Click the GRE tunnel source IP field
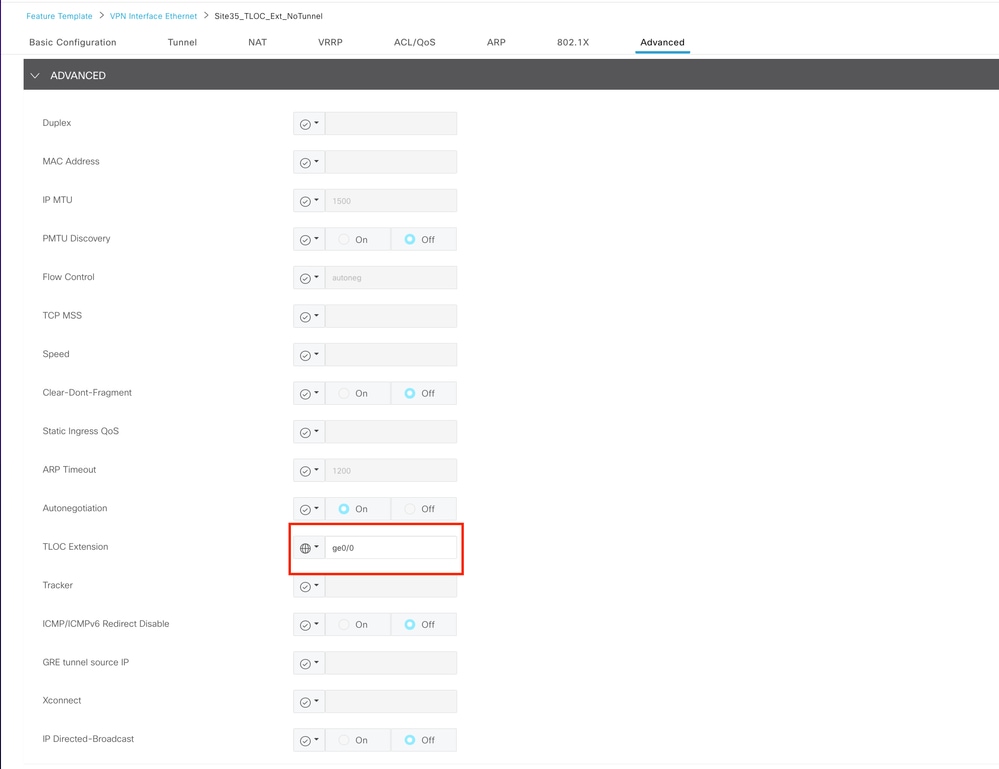Screen dimensions: 999x769 tap(391, 663)
